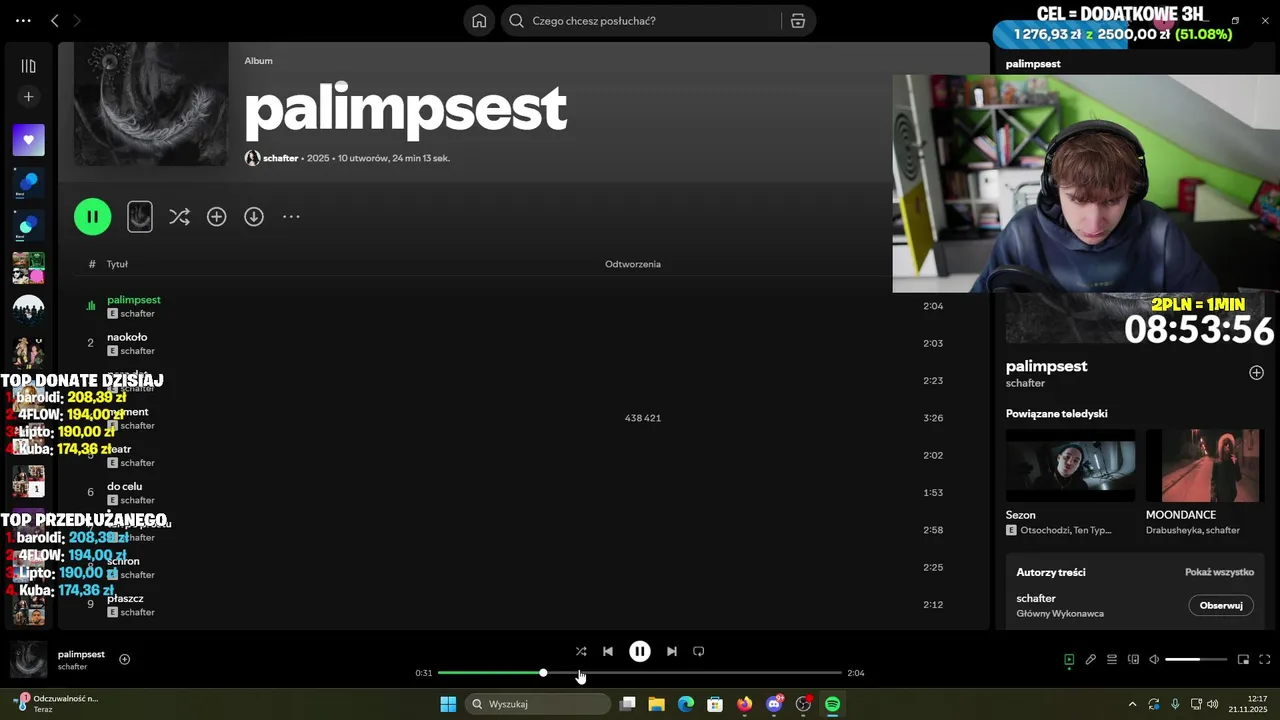Open File Explorer from the taskbar
The height and width of the screenshot is (720, 1280).
(656, 704)
